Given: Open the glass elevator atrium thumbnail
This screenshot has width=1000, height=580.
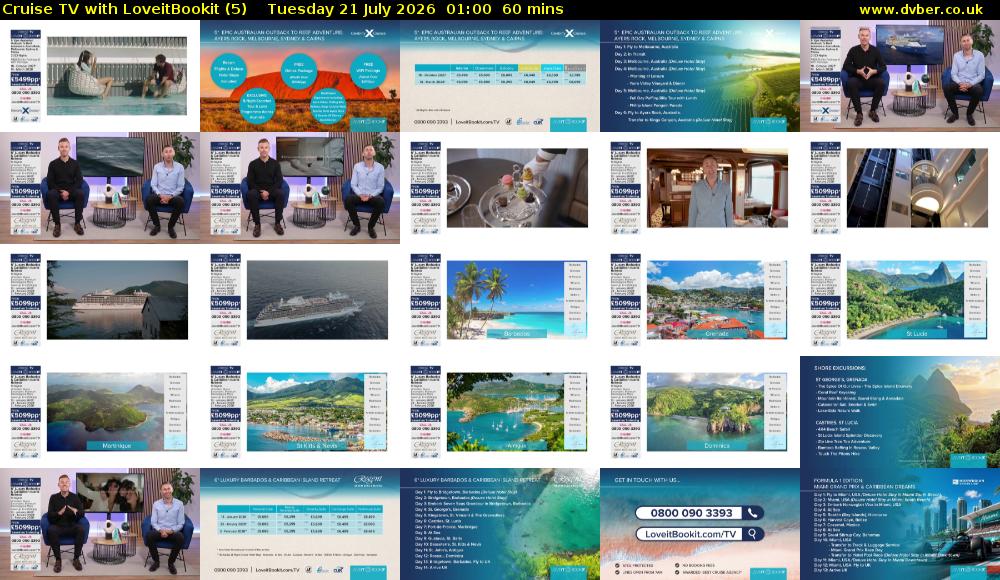Looking at the screenshot, I should pyautogui.click(x=900, y=188).
